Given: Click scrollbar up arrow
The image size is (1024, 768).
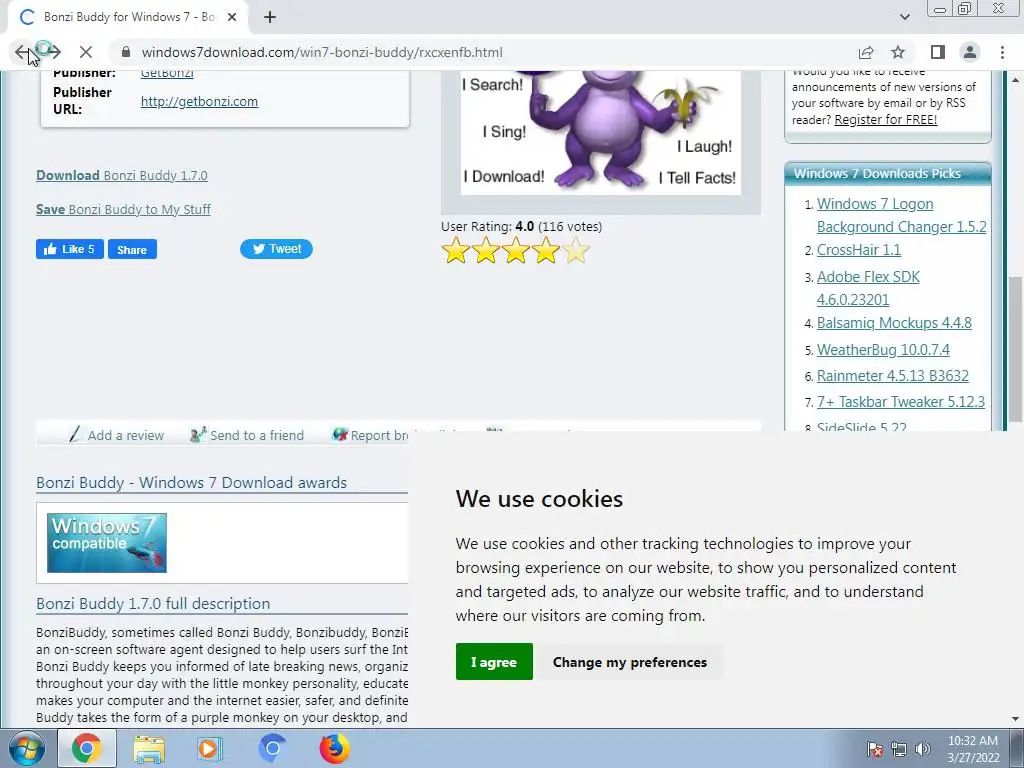Looking at the screenshot, I should coord(1016,80).
